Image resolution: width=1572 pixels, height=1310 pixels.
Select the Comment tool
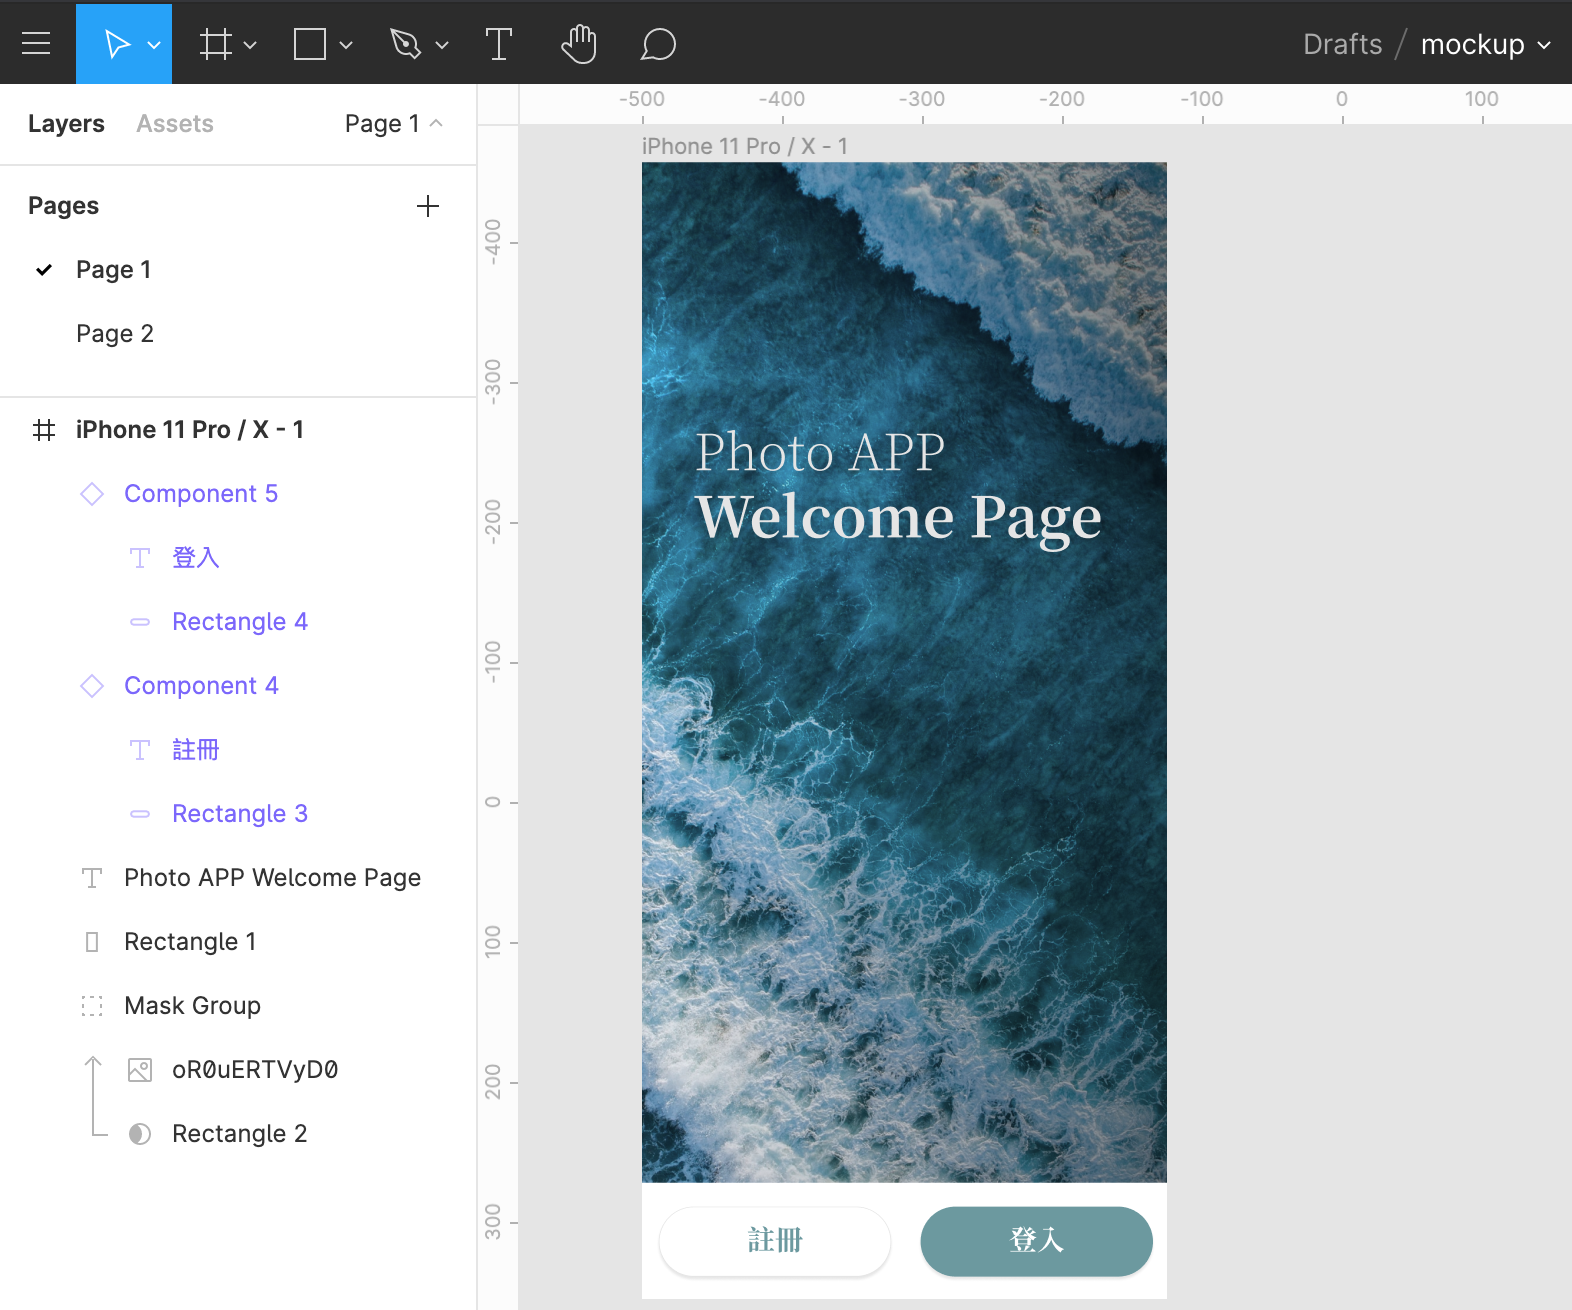tap(658, 44)
